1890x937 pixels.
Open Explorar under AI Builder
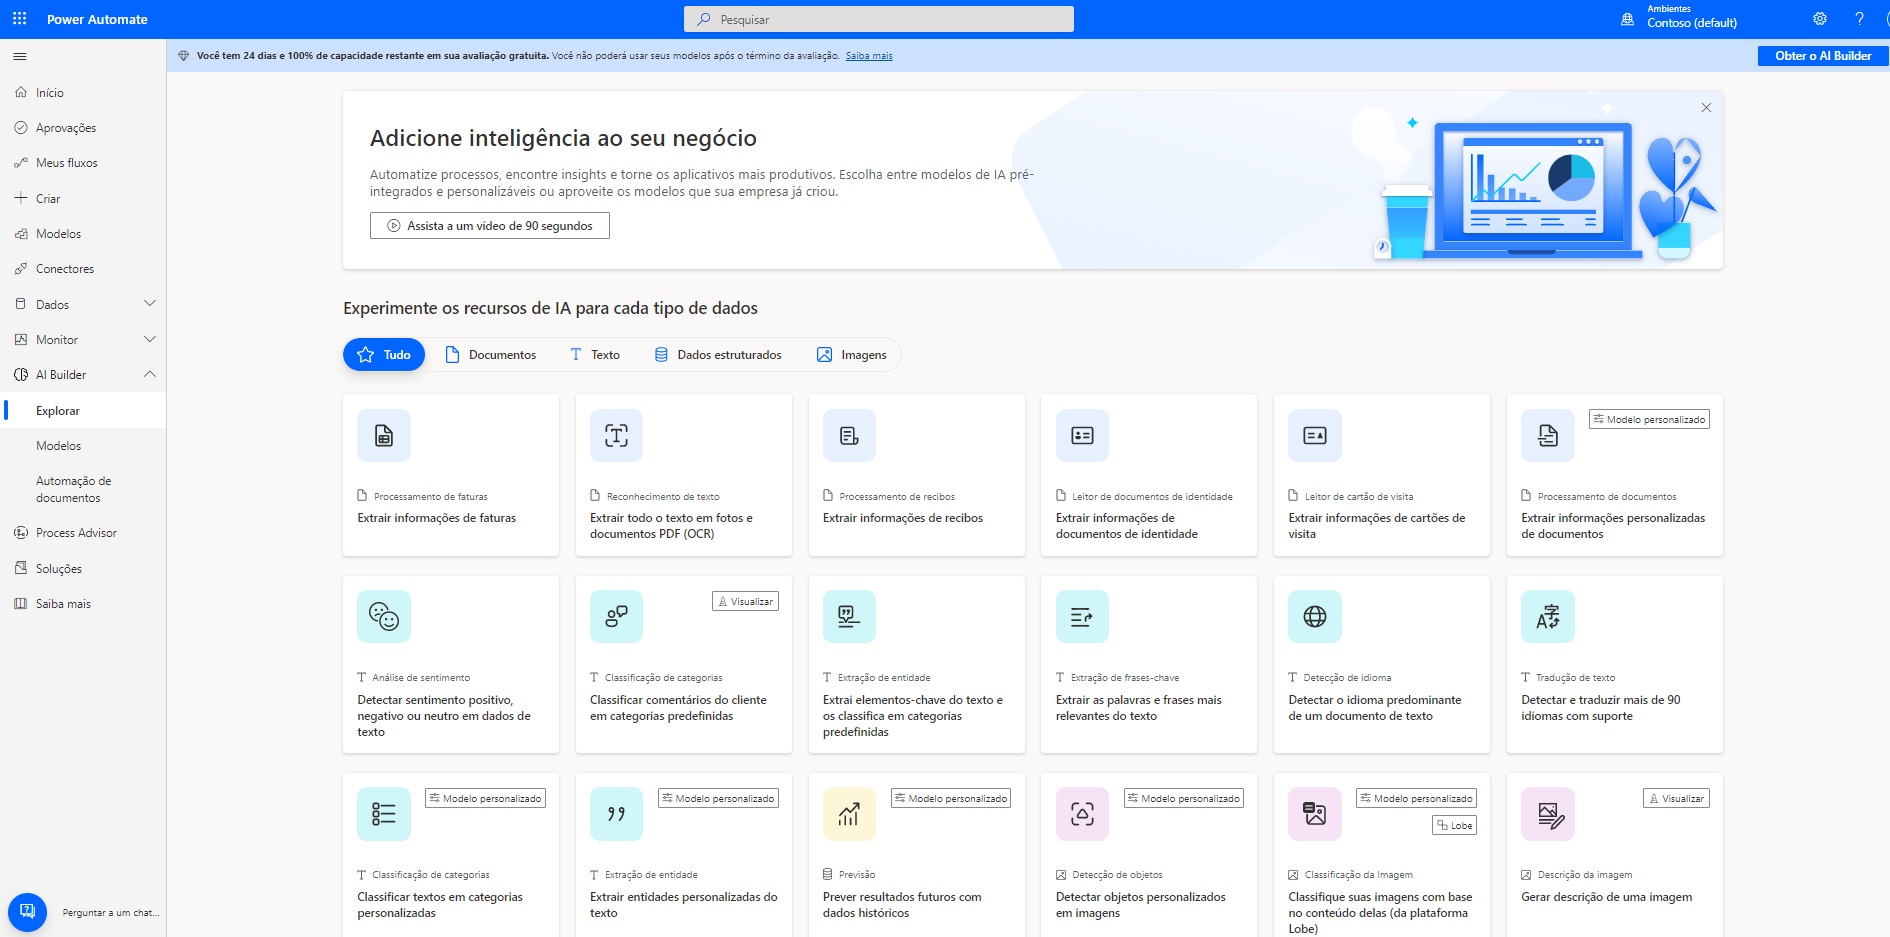pyautogui.click(x=83, y=411)
